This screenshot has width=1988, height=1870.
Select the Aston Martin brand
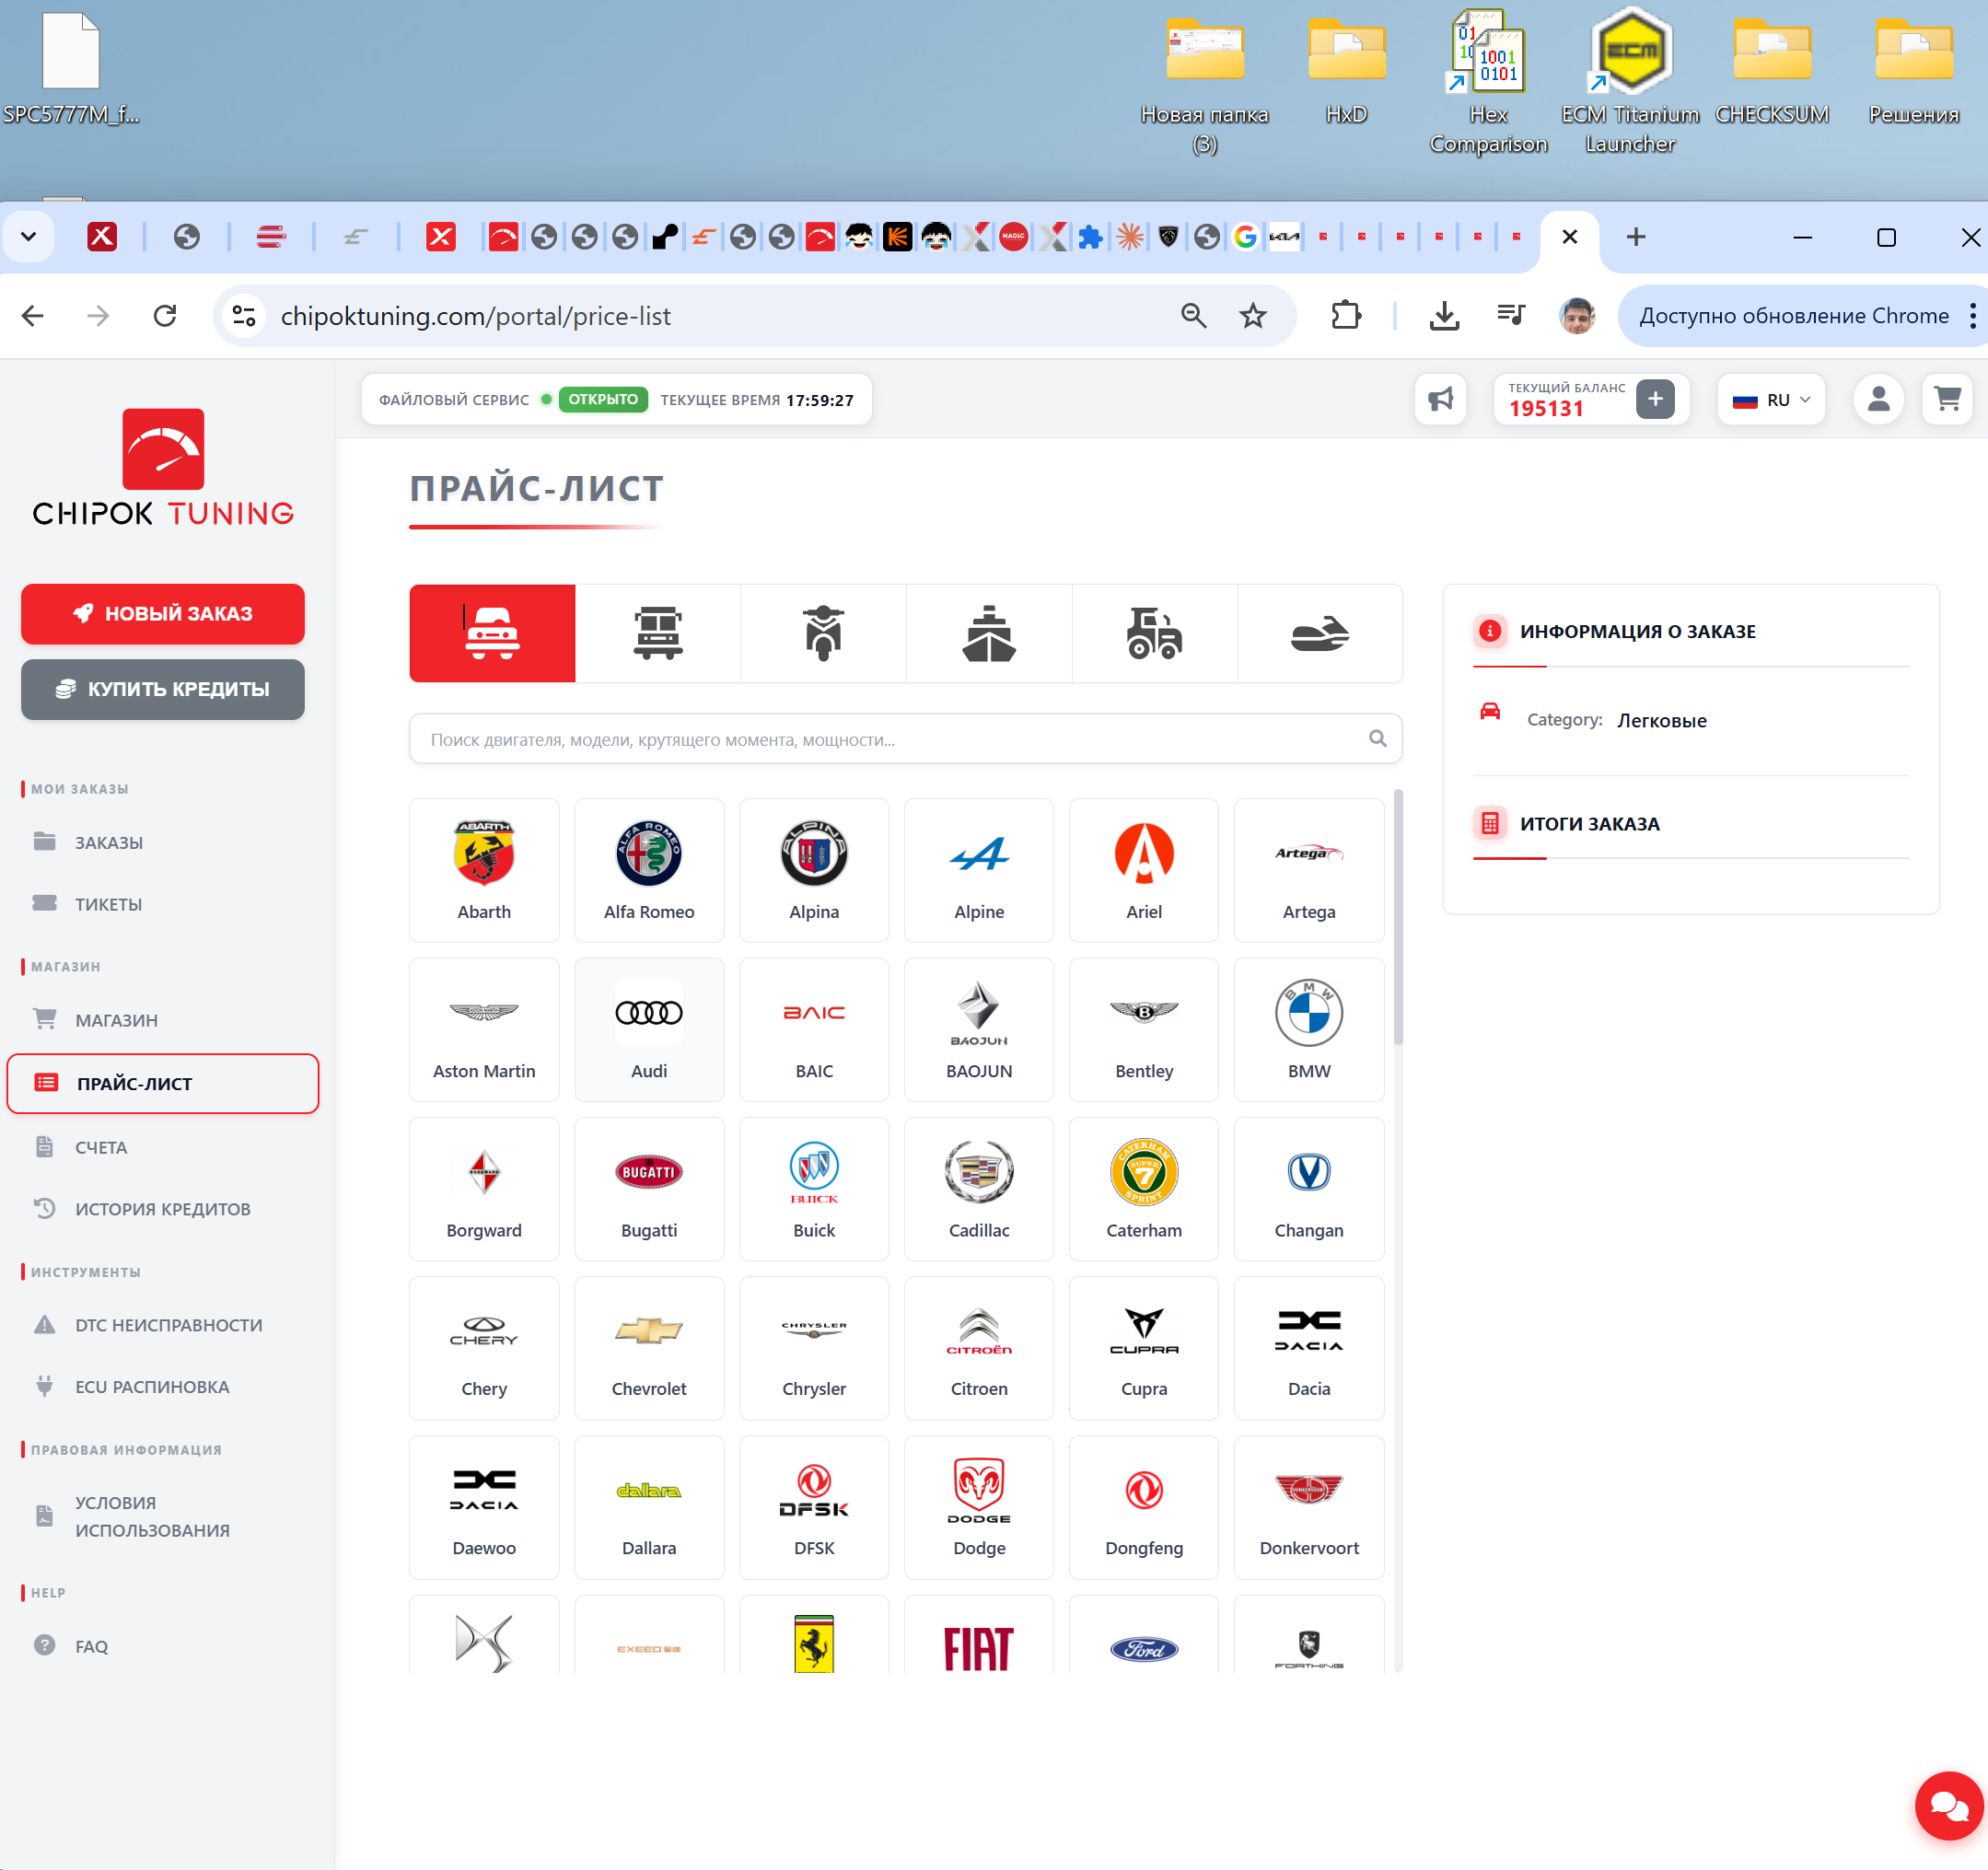(x=484, y=1030)
